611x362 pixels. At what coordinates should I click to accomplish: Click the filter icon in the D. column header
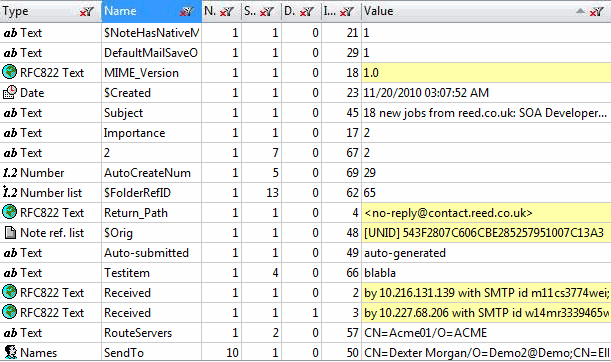coord(306,11)
